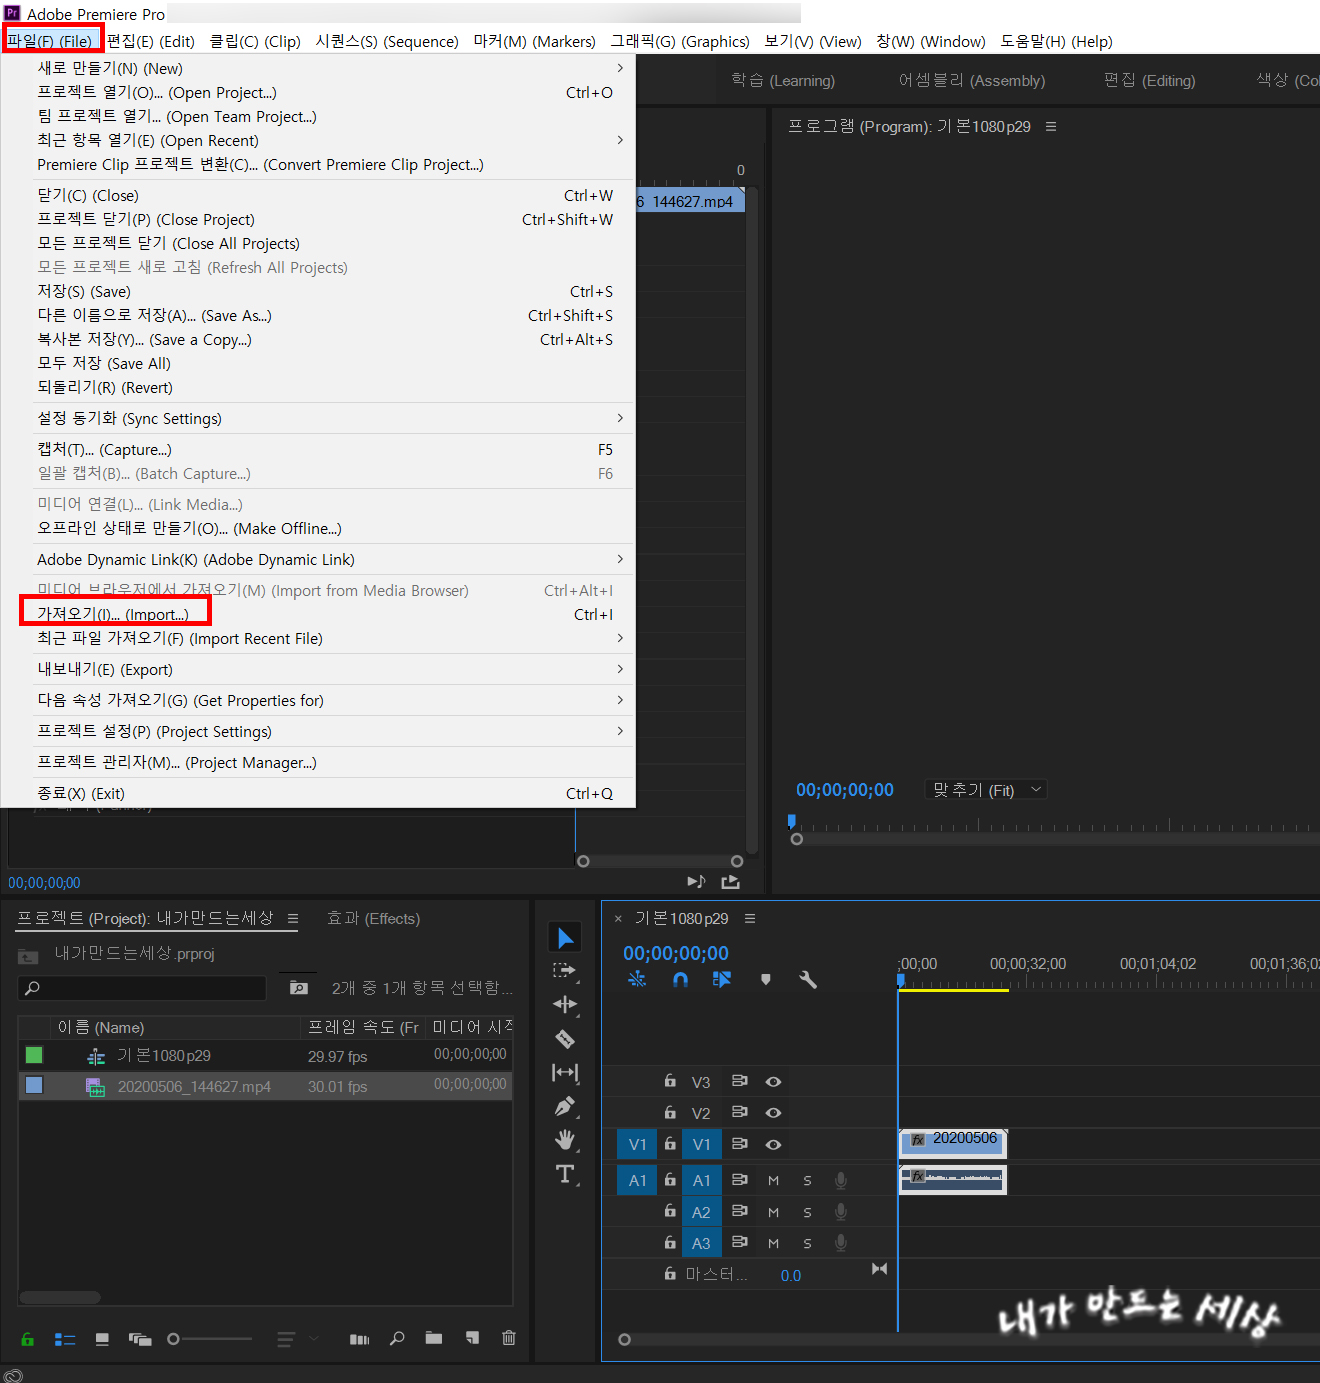
Task: Select the Razor tool
Action: (x=565, y=1039)
